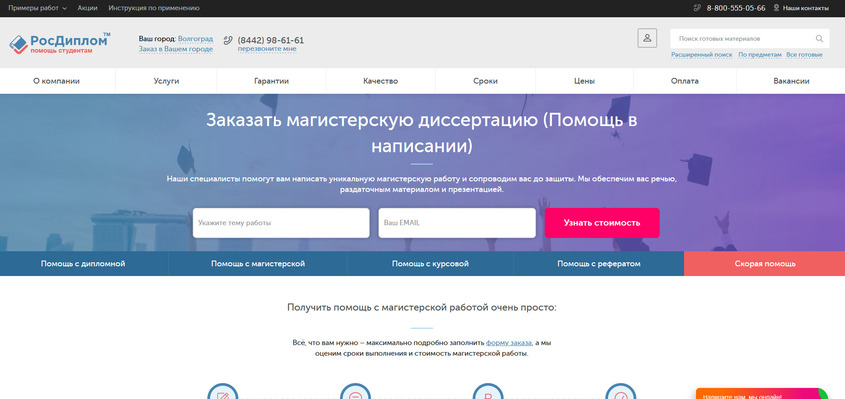This screenshot has width=845, height=399.
Task: Open the Цены menu
Action: (x=584, y=81)
